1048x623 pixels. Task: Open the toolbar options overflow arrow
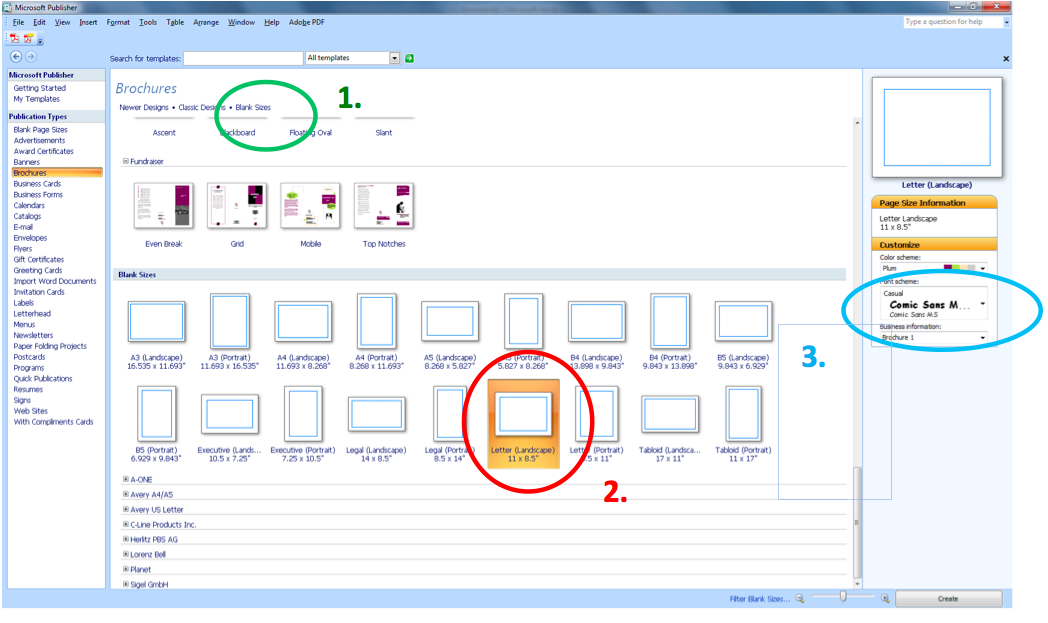41,40
